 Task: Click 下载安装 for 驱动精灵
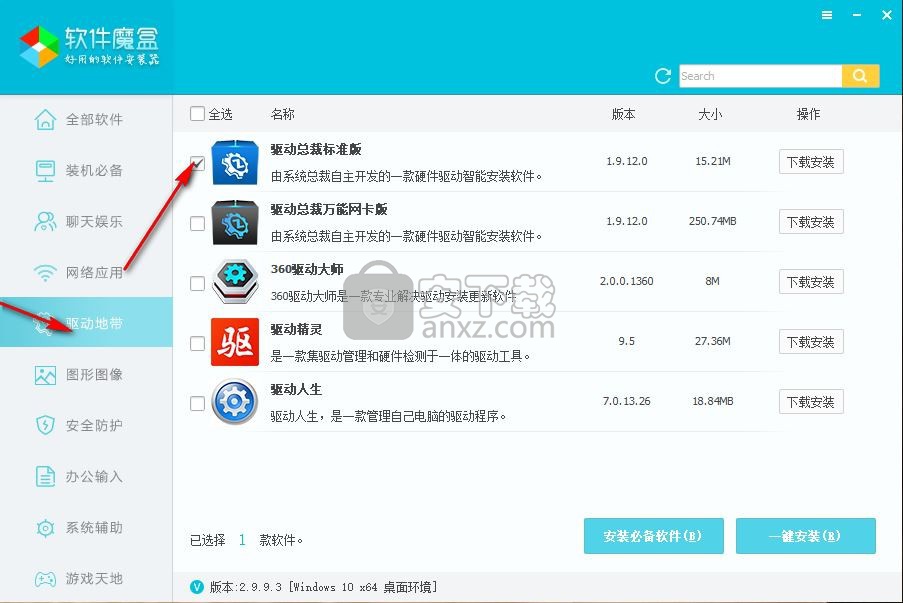coord(811,342)
